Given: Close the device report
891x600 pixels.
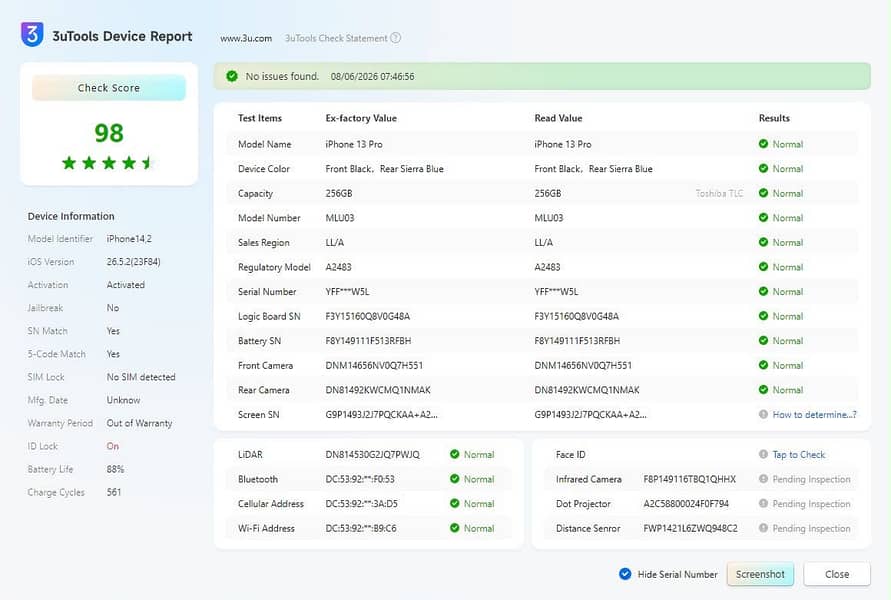Looking at the screenshot, I should tap(837, 574).
